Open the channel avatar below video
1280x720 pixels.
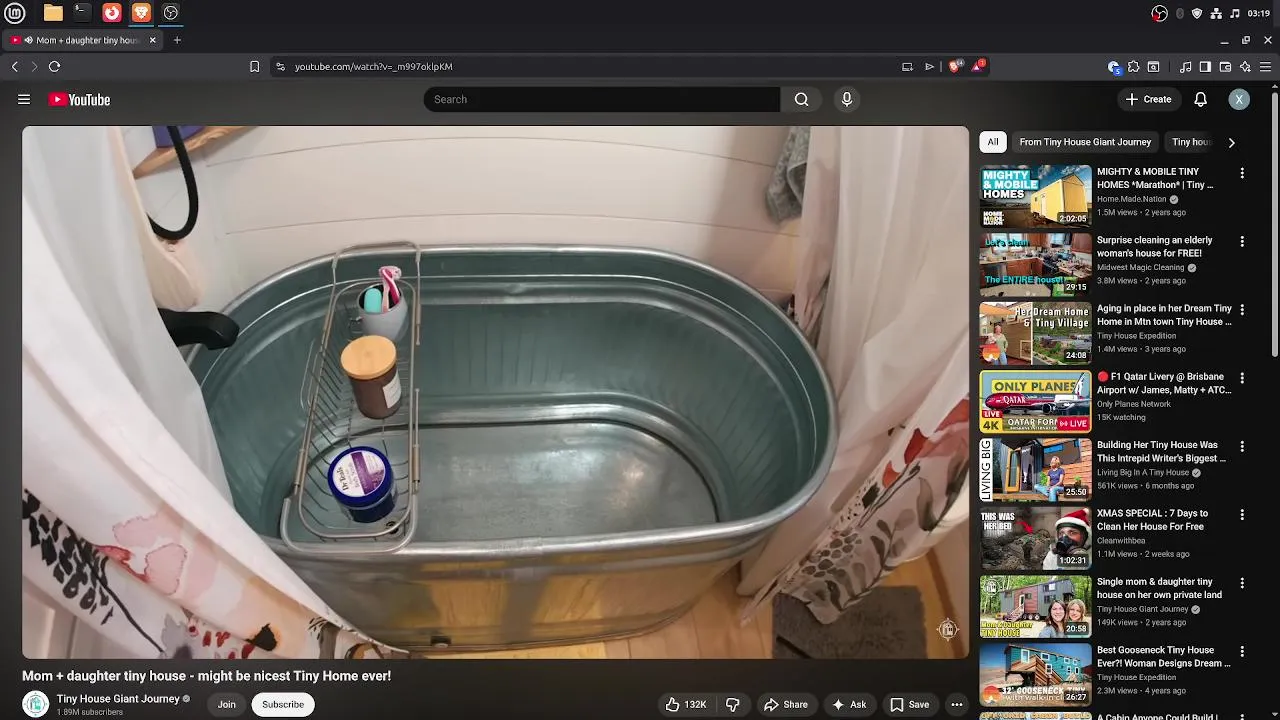tap(36, 704)
